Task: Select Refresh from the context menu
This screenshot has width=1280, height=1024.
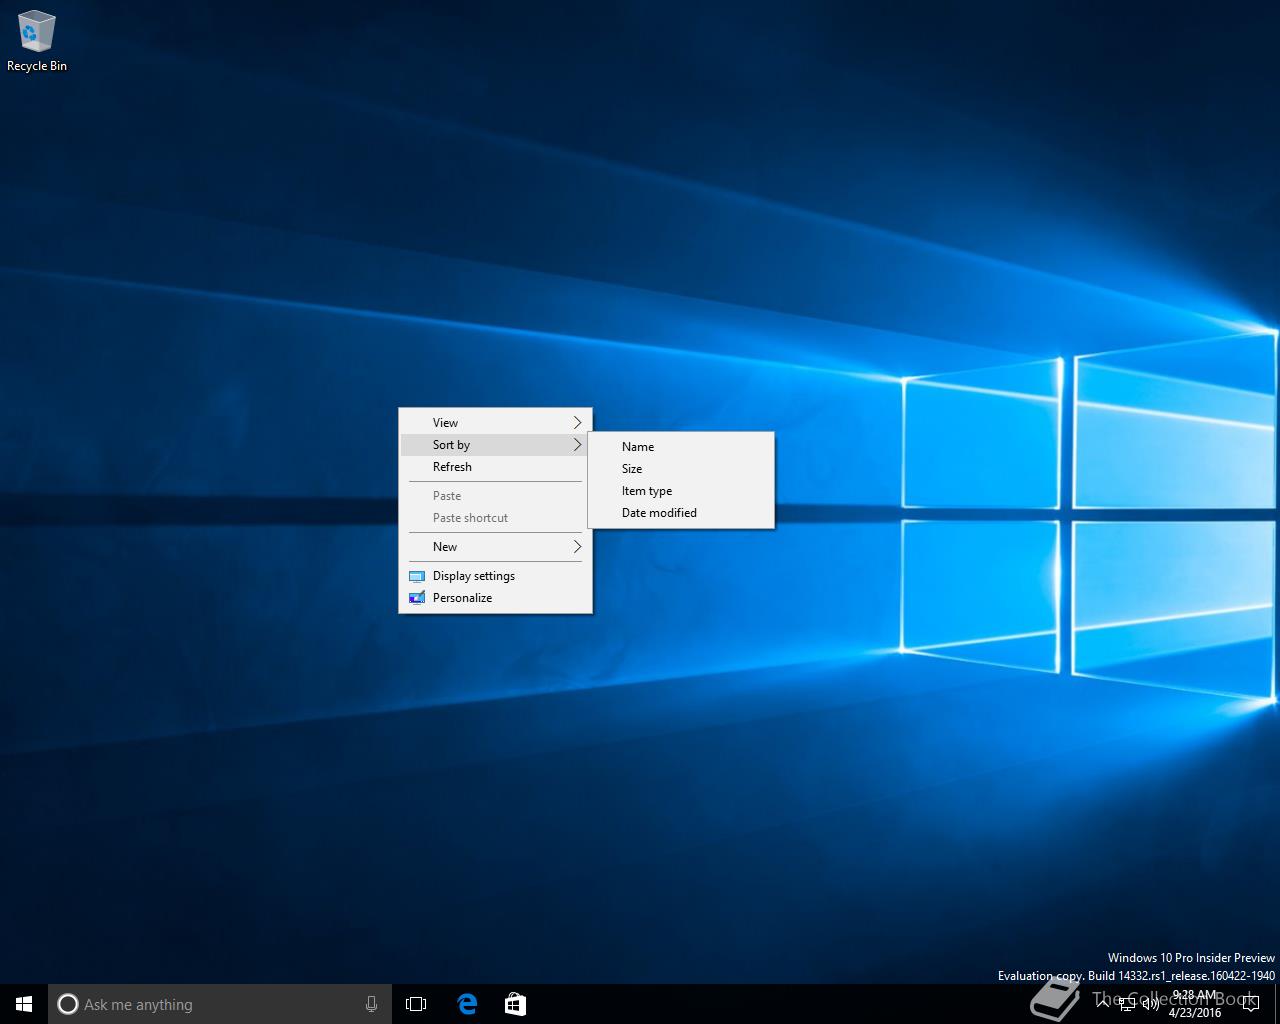Action: (x=495, y=467)
